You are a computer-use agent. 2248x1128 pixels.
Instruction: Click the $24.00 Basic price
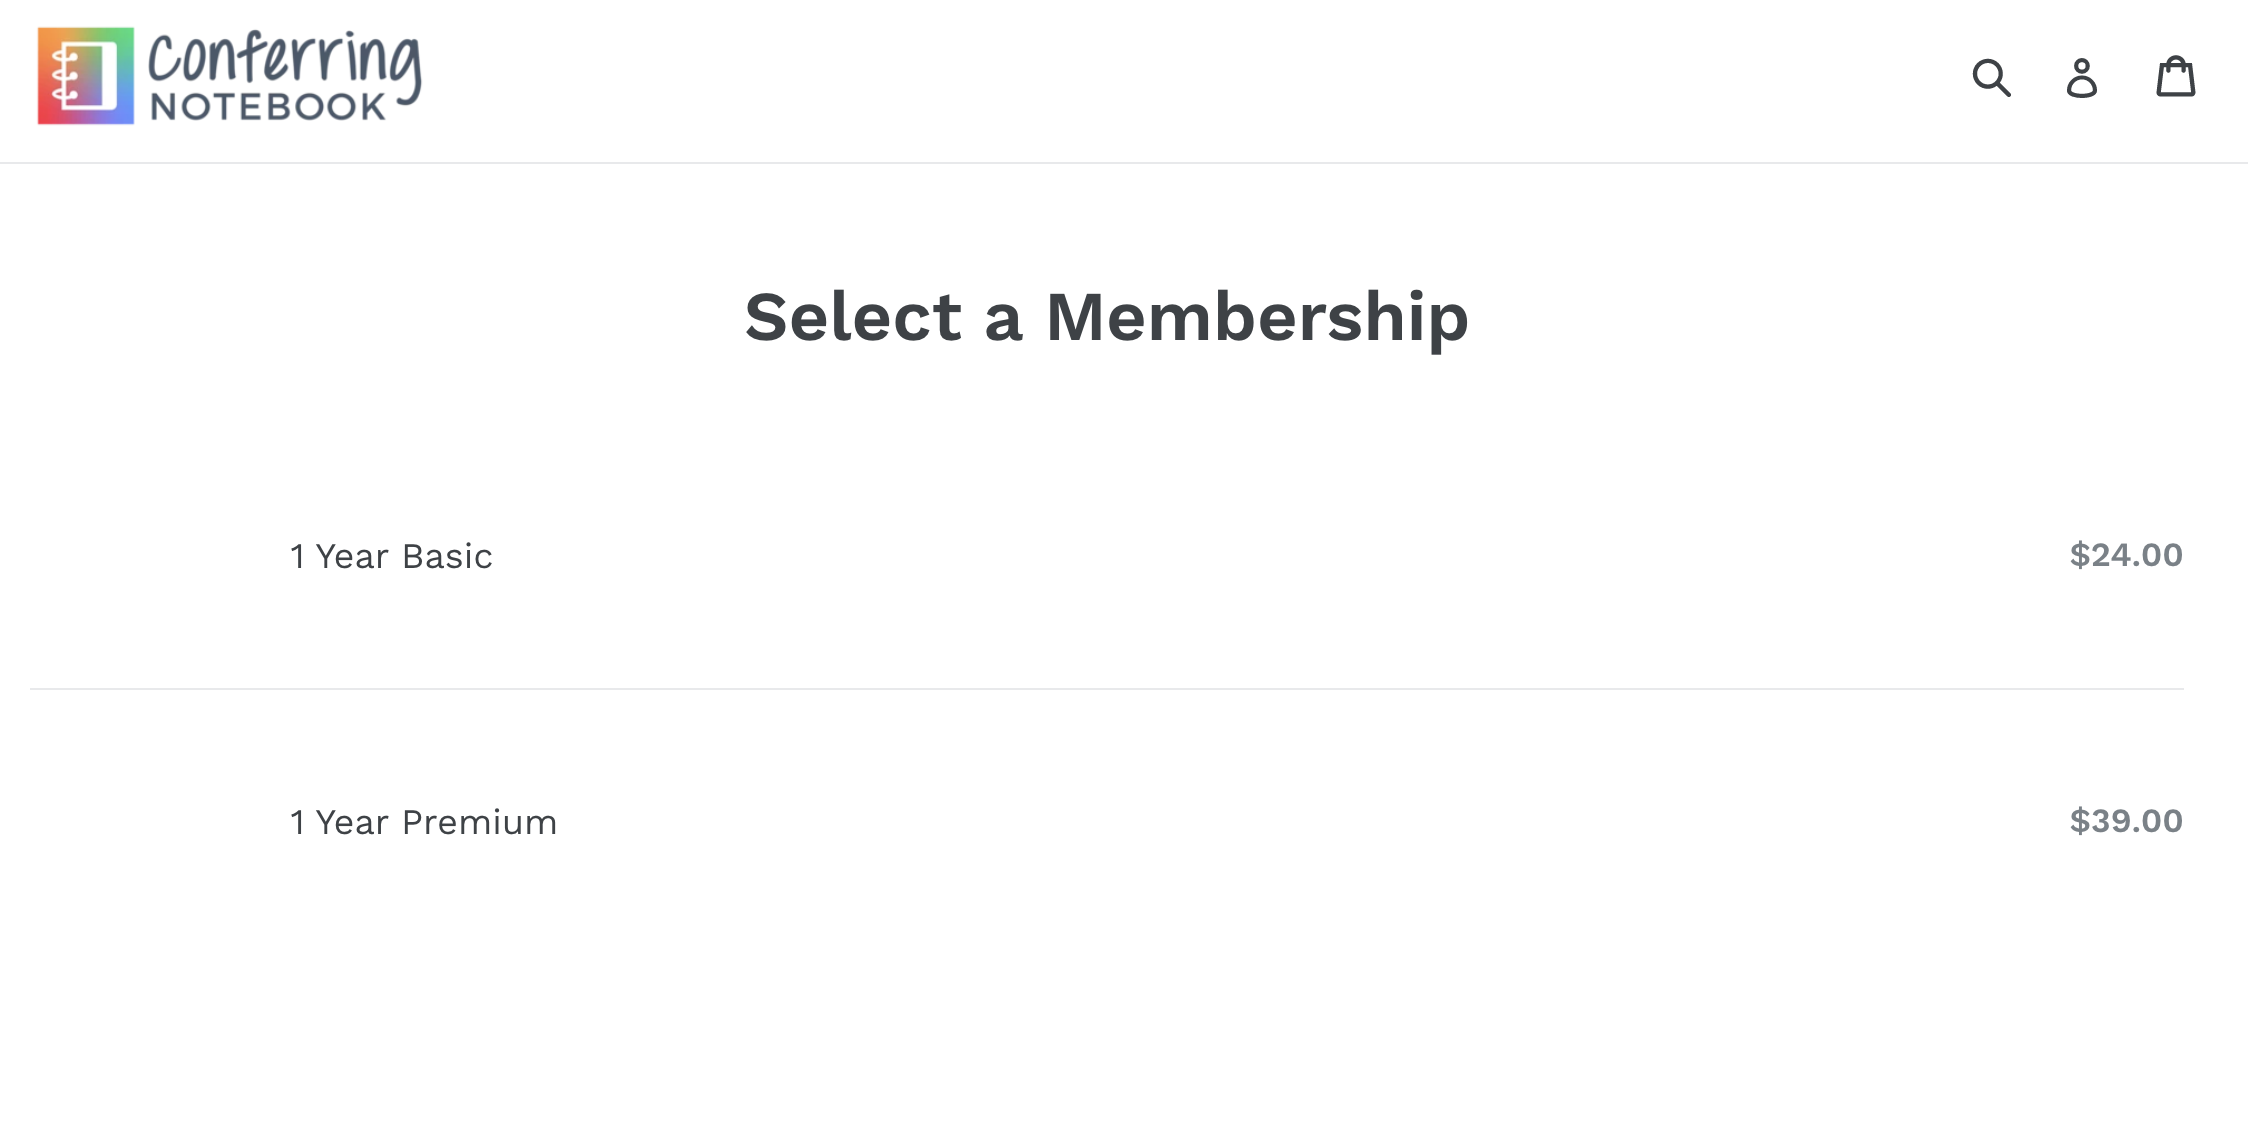(x=2126, y=555)
